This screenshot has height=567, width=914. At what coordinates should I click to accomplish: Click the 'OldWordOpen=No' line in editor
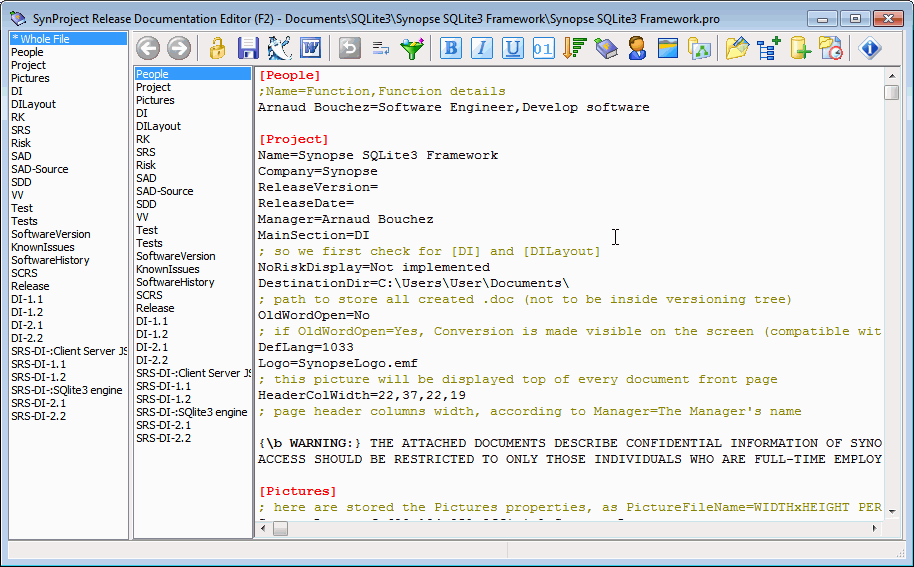pyautogui.click(x=314, y=315)
